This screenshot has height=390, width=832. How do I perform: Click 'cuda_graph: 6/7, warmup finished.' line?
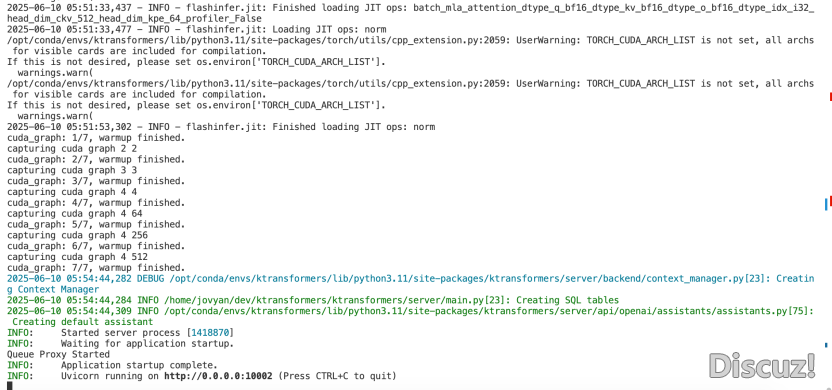click(x=96, y=246)
